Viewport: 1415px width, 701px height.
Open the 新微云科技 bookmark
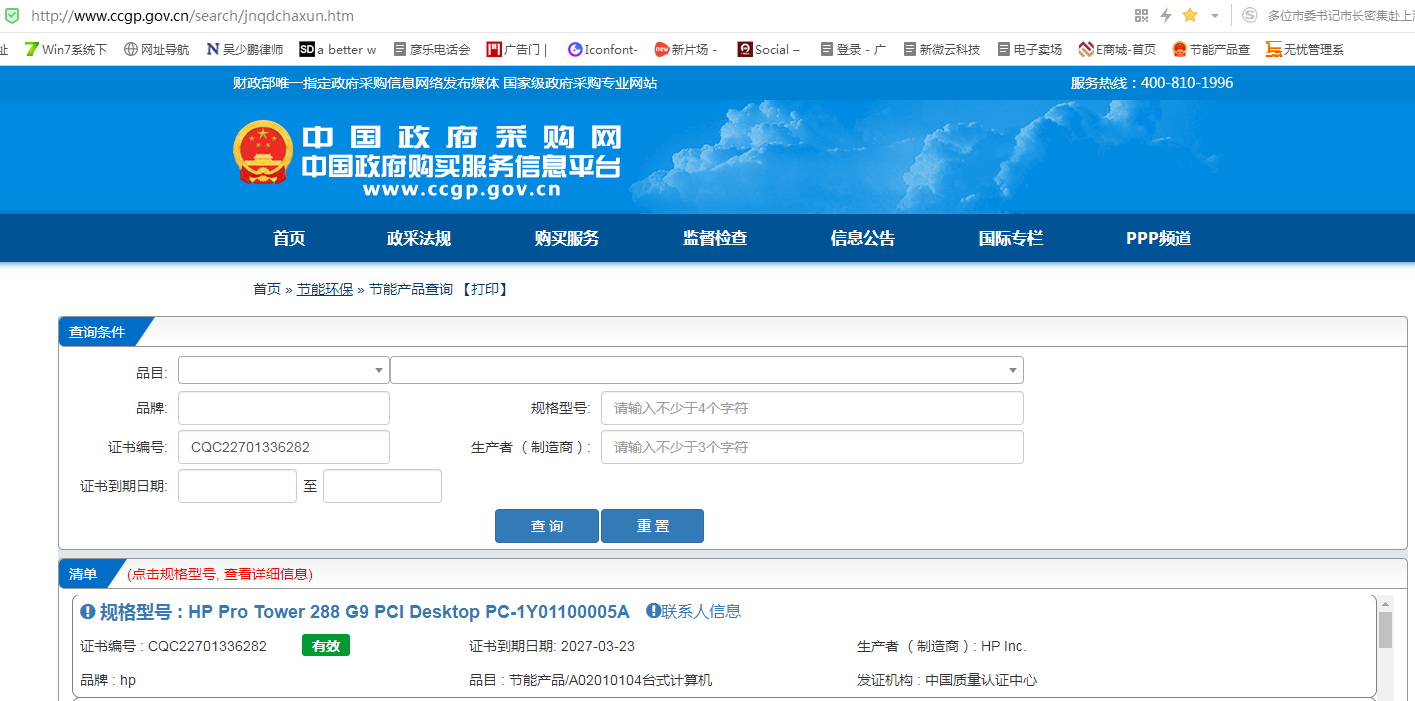(x=941, y=49)
